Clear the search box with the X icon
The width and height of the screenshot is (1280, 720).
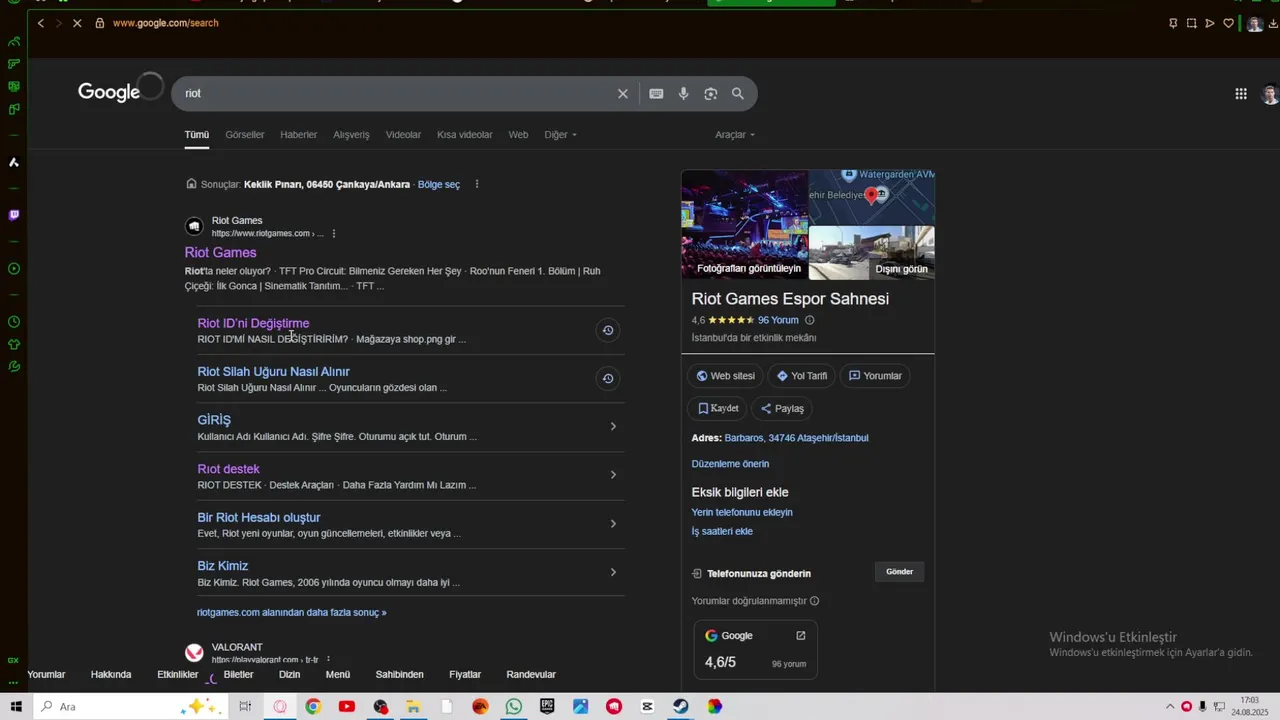click(x=623, y=93)
